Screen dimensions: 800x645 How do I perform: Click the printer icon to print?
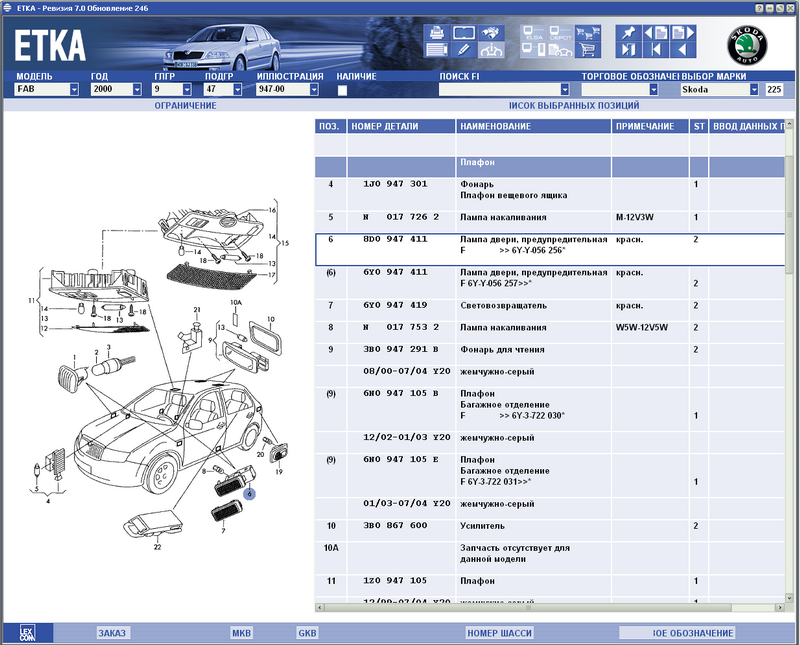[436, 33]
